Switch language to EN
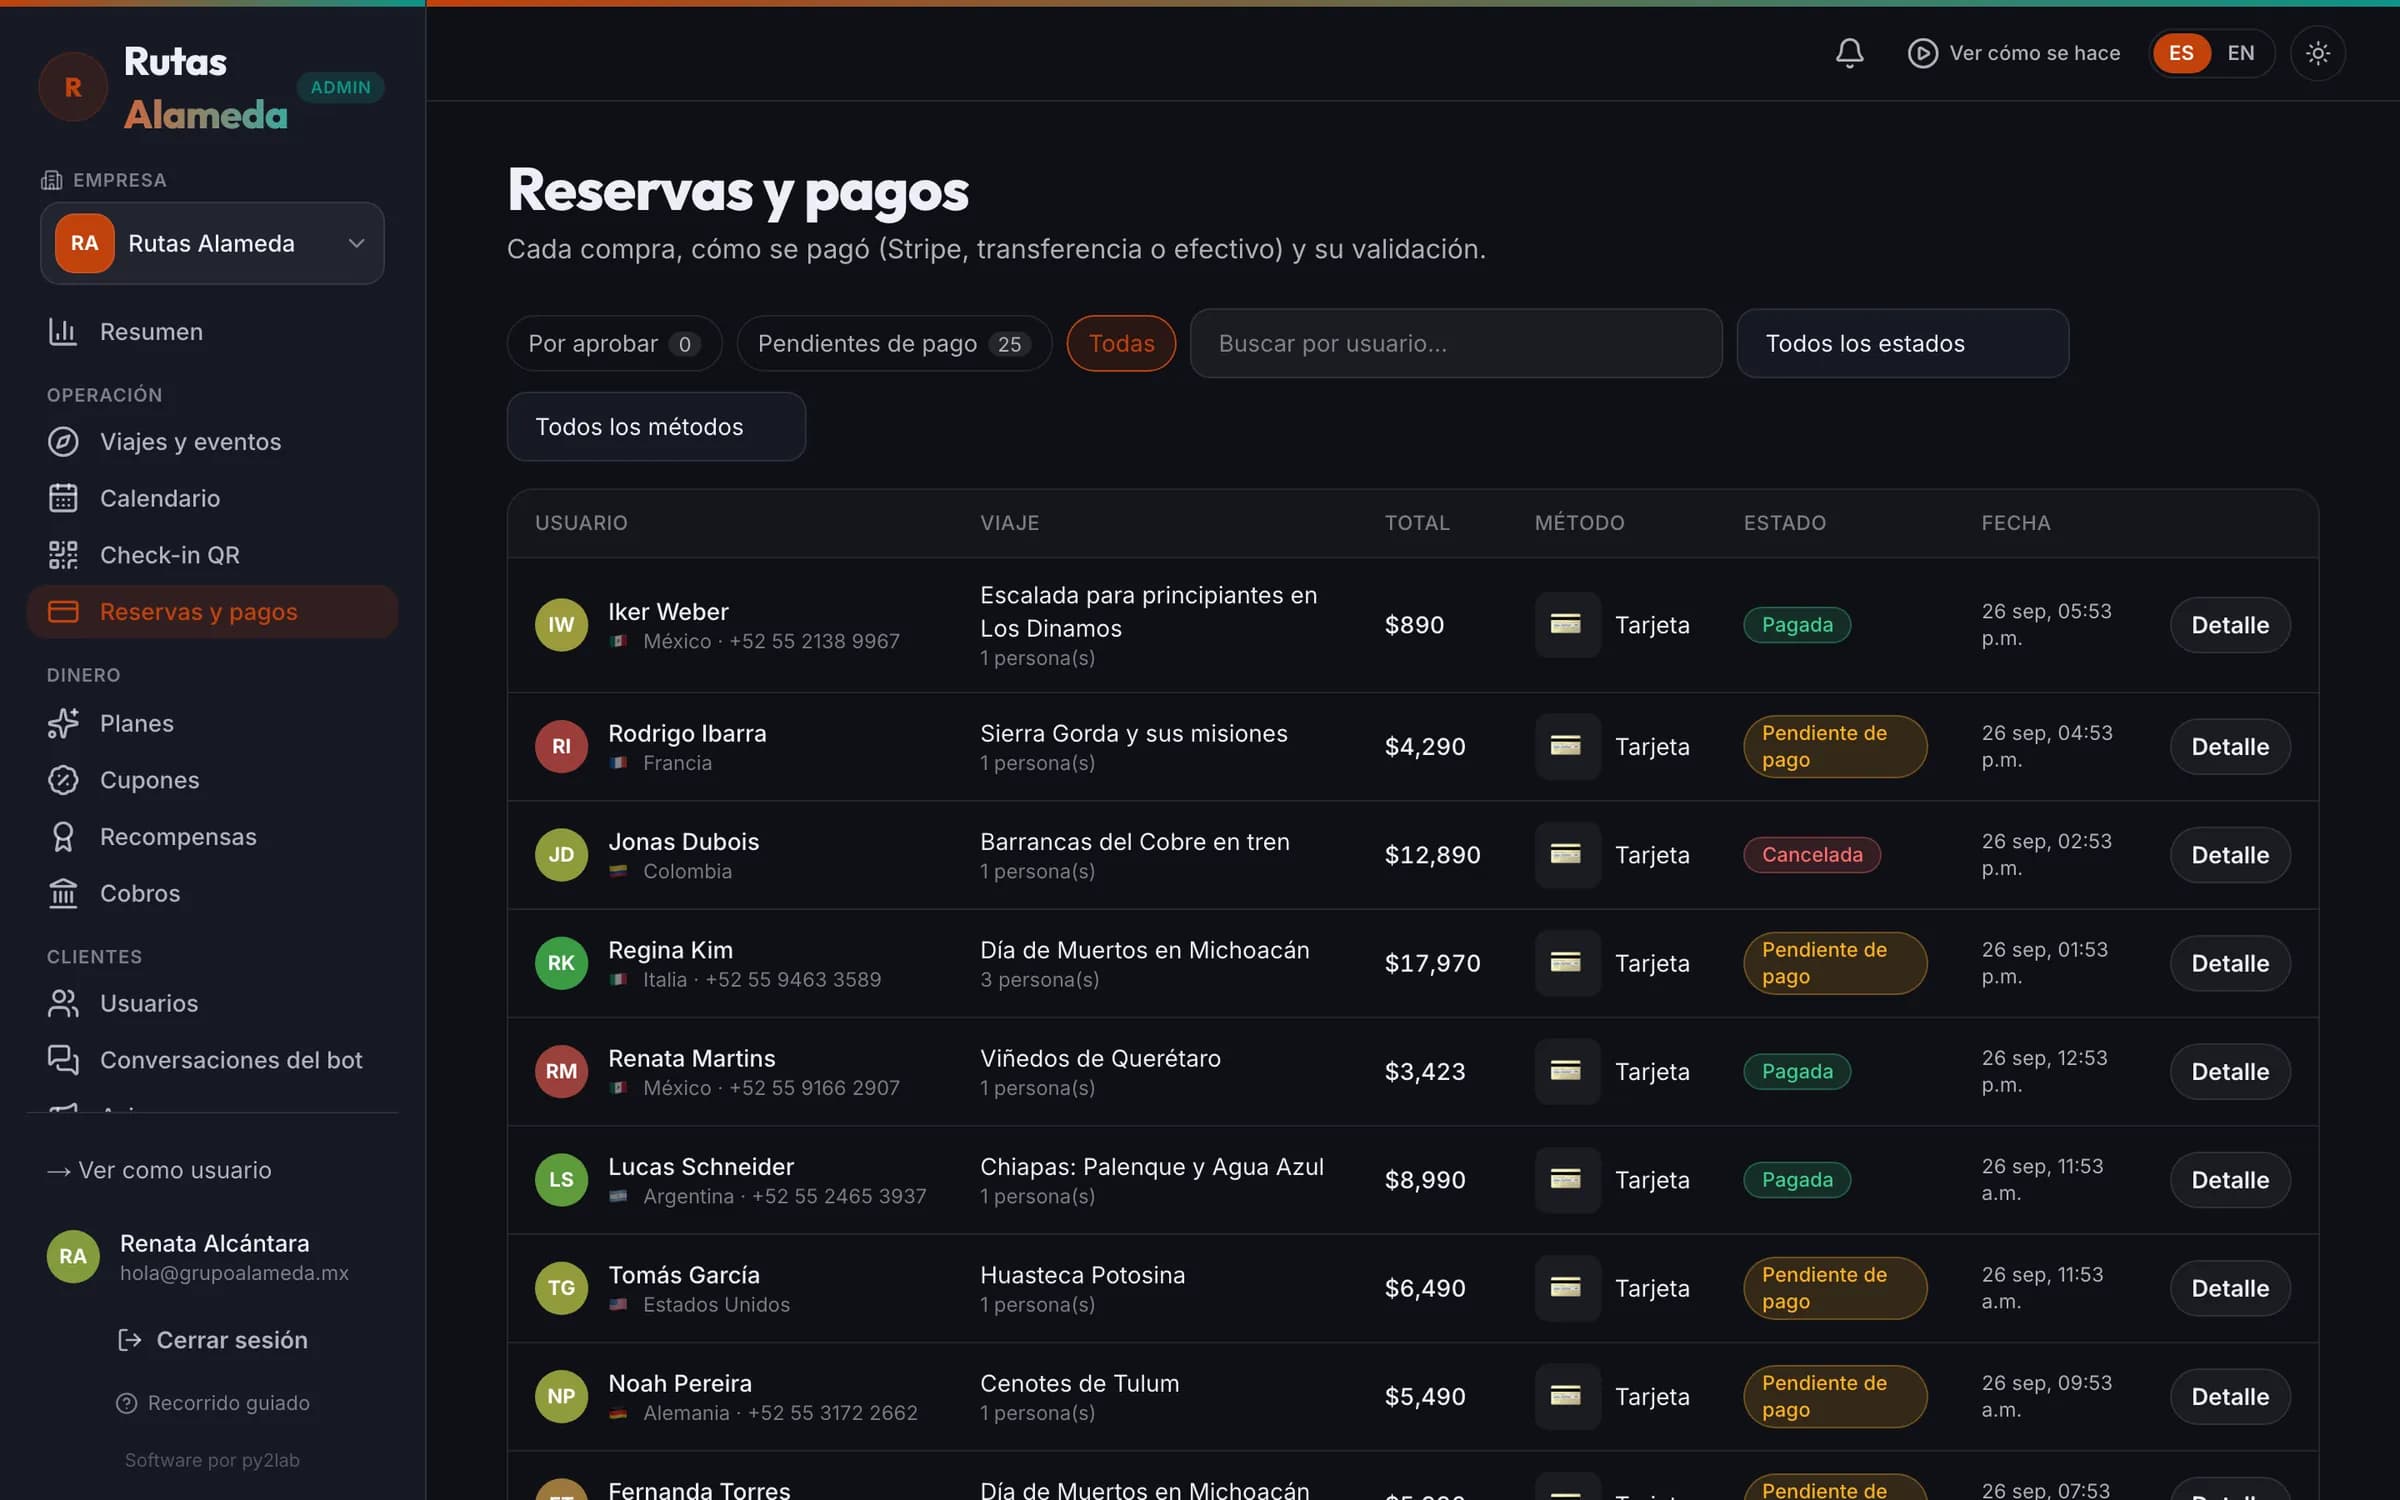 [x=2241, y=53]
